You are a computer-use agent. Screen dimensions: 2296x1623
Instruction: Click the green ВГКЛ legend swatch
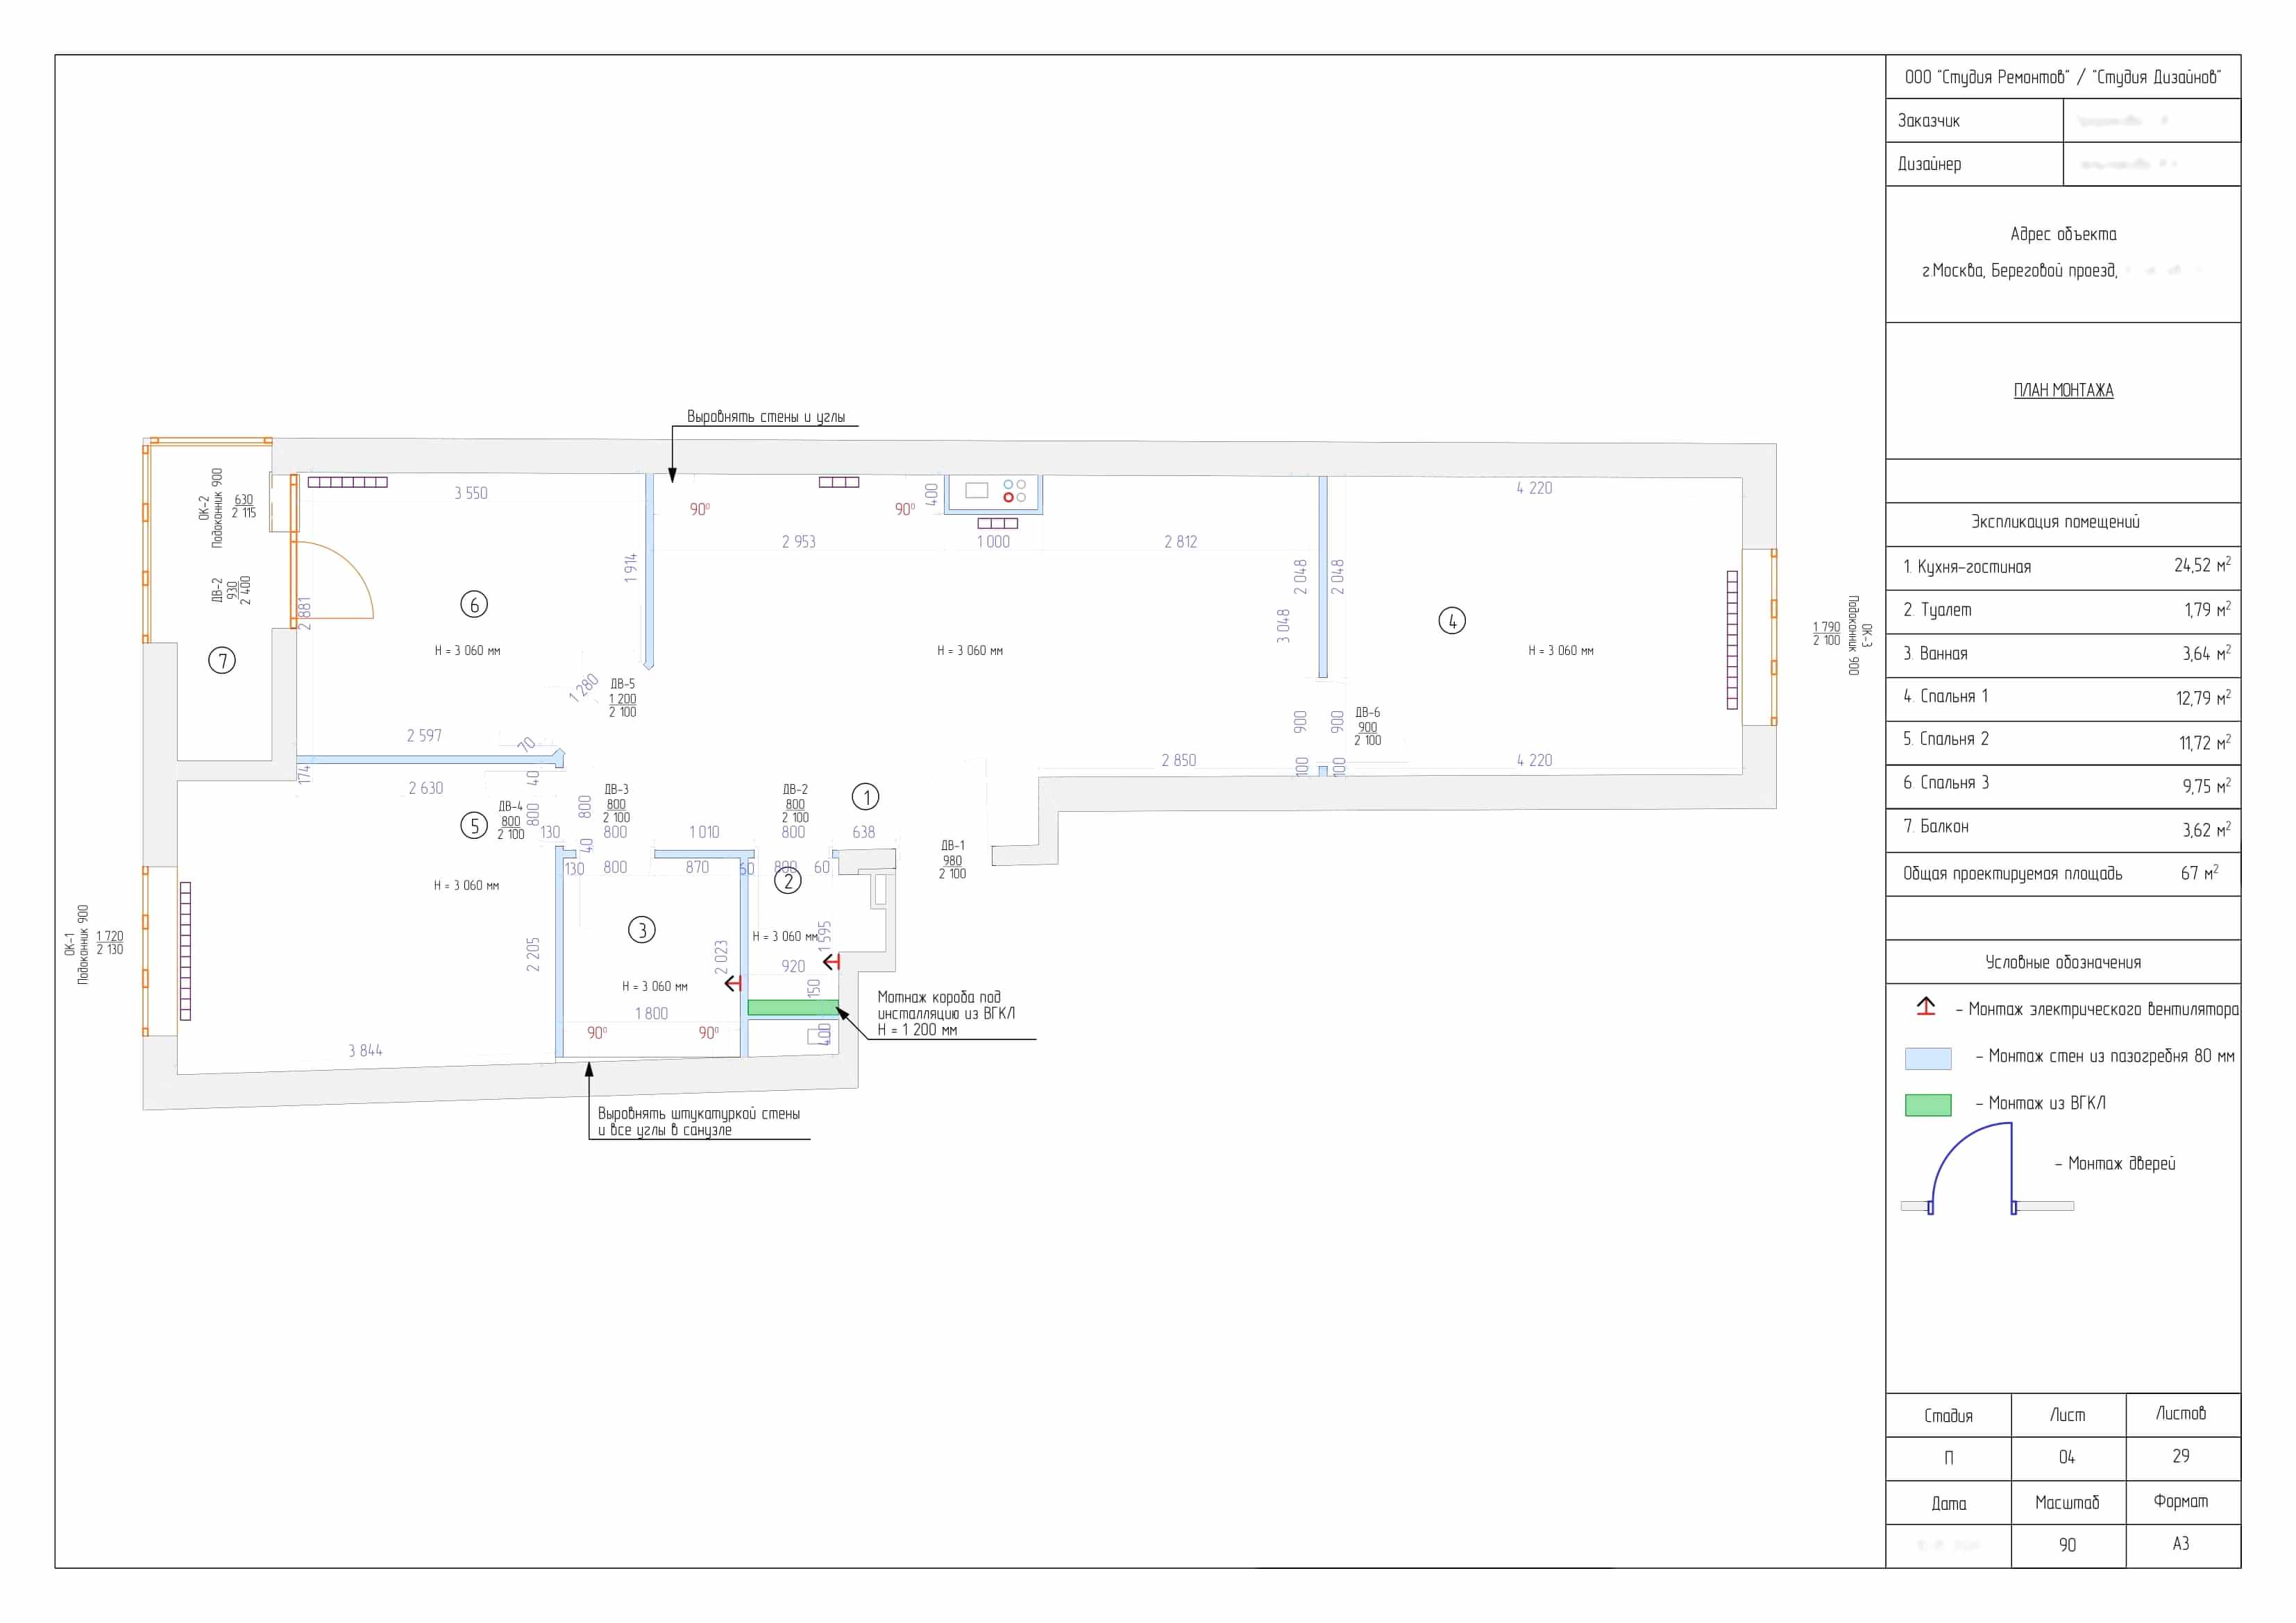(1928, 1105)
